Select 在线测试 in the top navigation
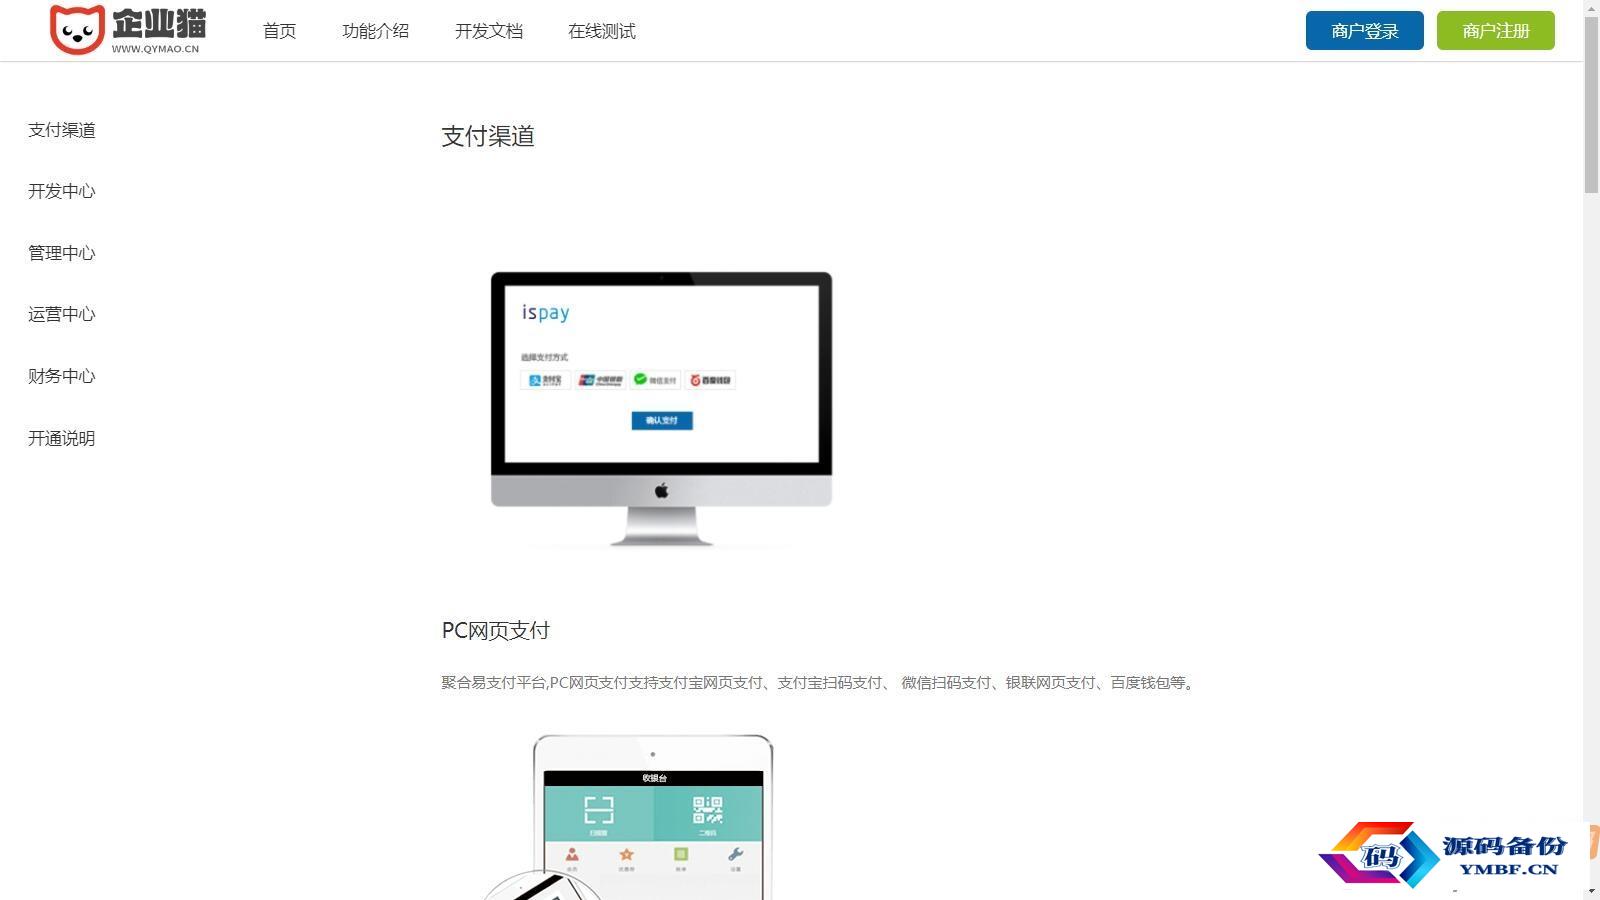Viewport: 1600px width, 900px height. tap(601, 31)
